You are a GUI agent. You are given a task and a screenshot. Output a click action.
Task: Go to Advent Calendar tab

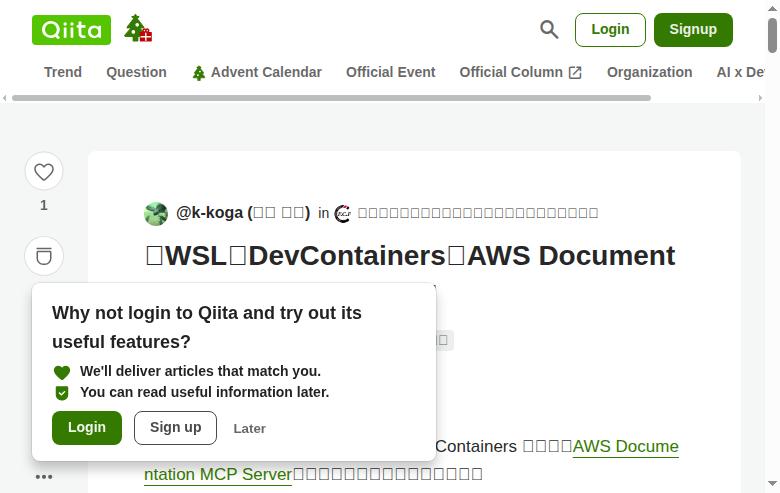[257, 72]
